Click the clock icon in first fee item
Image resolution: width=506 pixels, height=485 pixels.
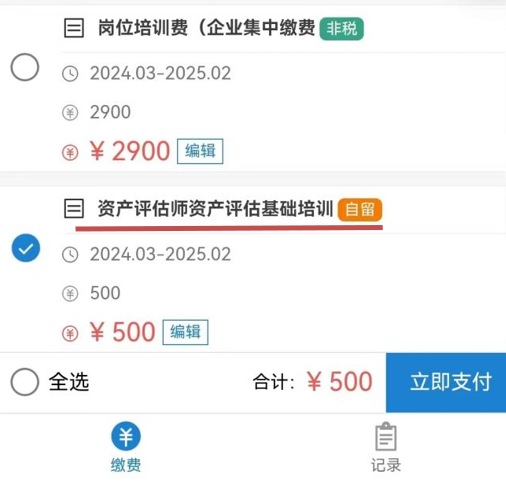70,74
